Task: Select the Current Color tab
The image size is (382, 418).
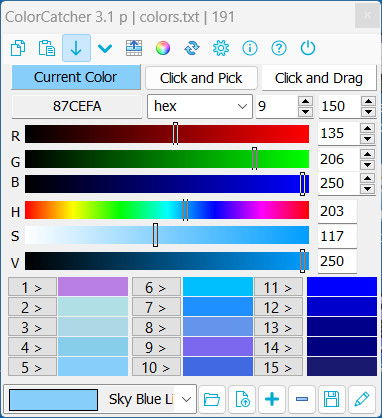Action: [76, 77]
